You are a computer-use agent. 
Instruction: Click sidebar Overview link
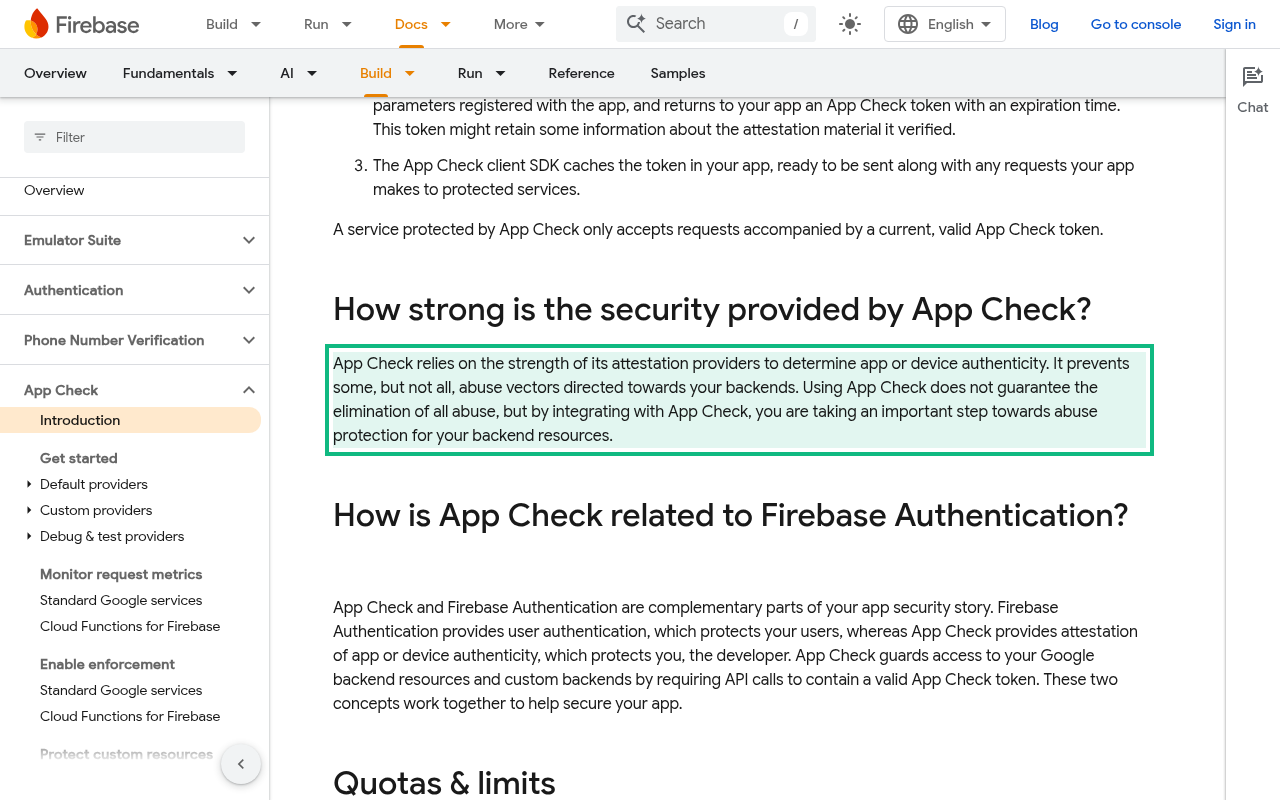pyautogui.click(x=54, y=190)
